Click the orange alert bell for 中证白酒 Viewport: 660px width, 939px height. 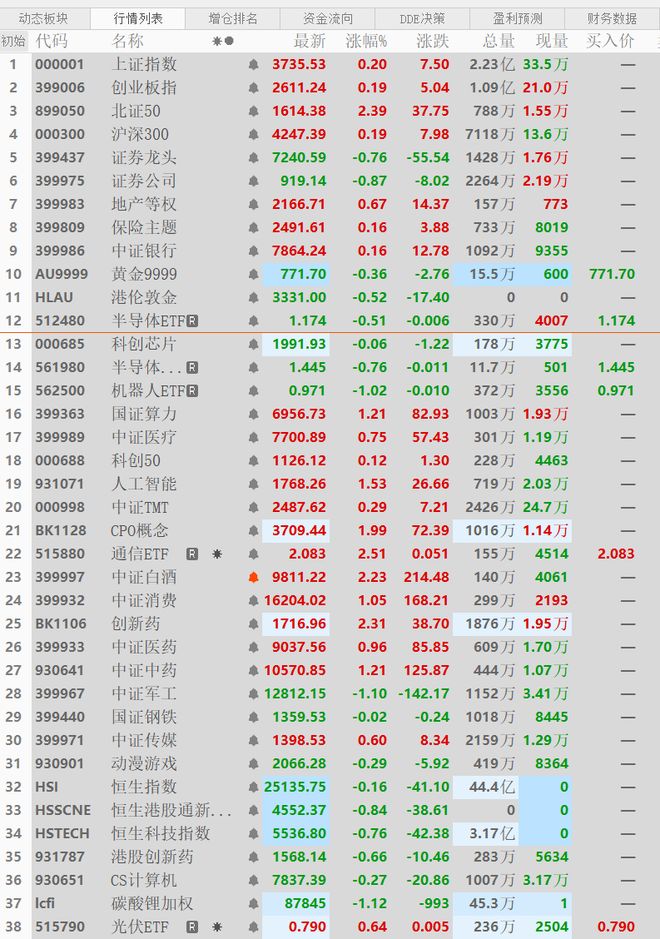coord(253,577)
